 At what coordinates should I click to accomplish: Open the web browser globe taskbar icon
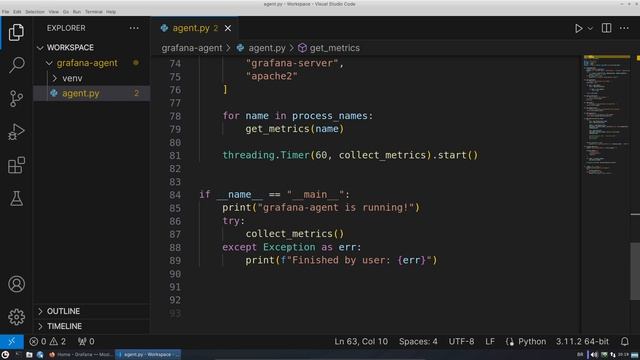40,355
